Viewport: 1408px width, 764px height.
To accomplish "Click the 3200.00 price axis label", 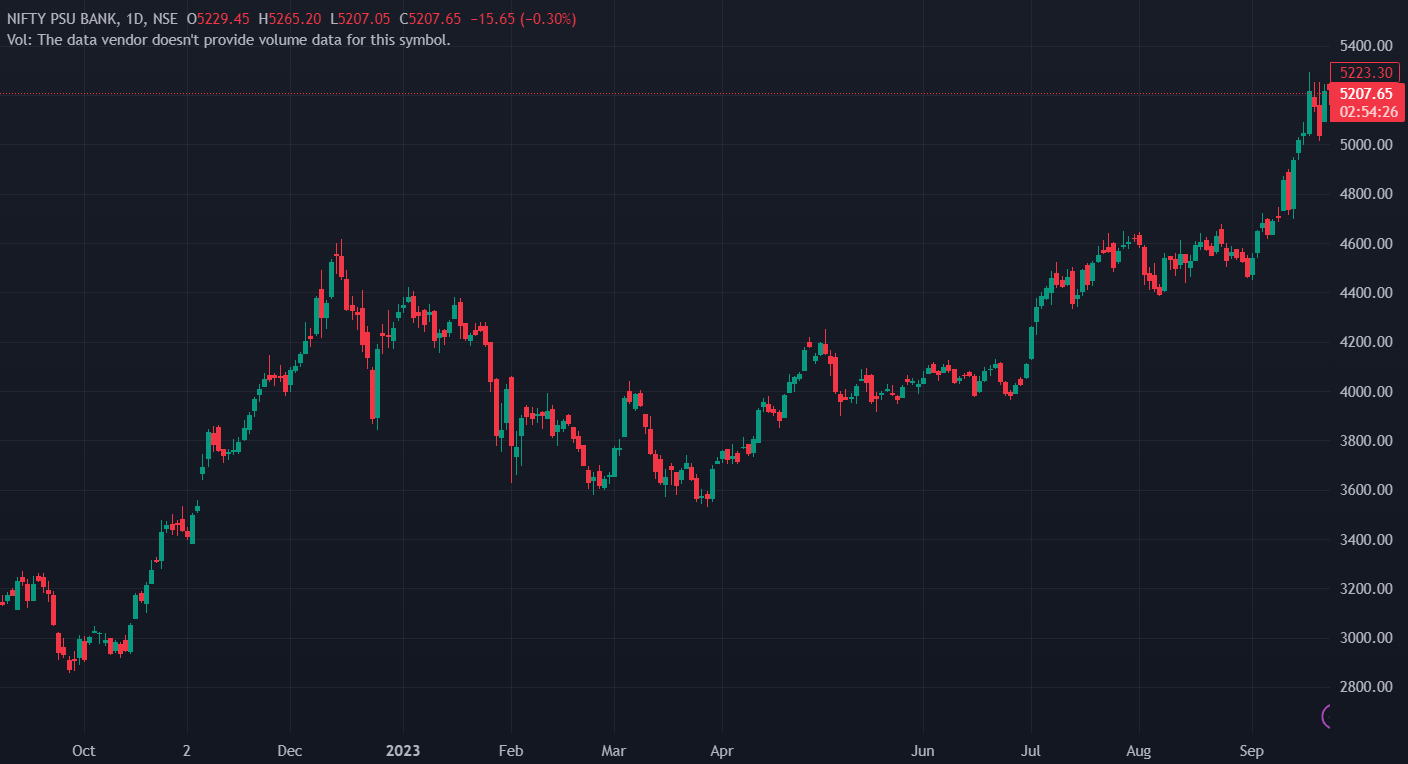I will click(1366, 589).
